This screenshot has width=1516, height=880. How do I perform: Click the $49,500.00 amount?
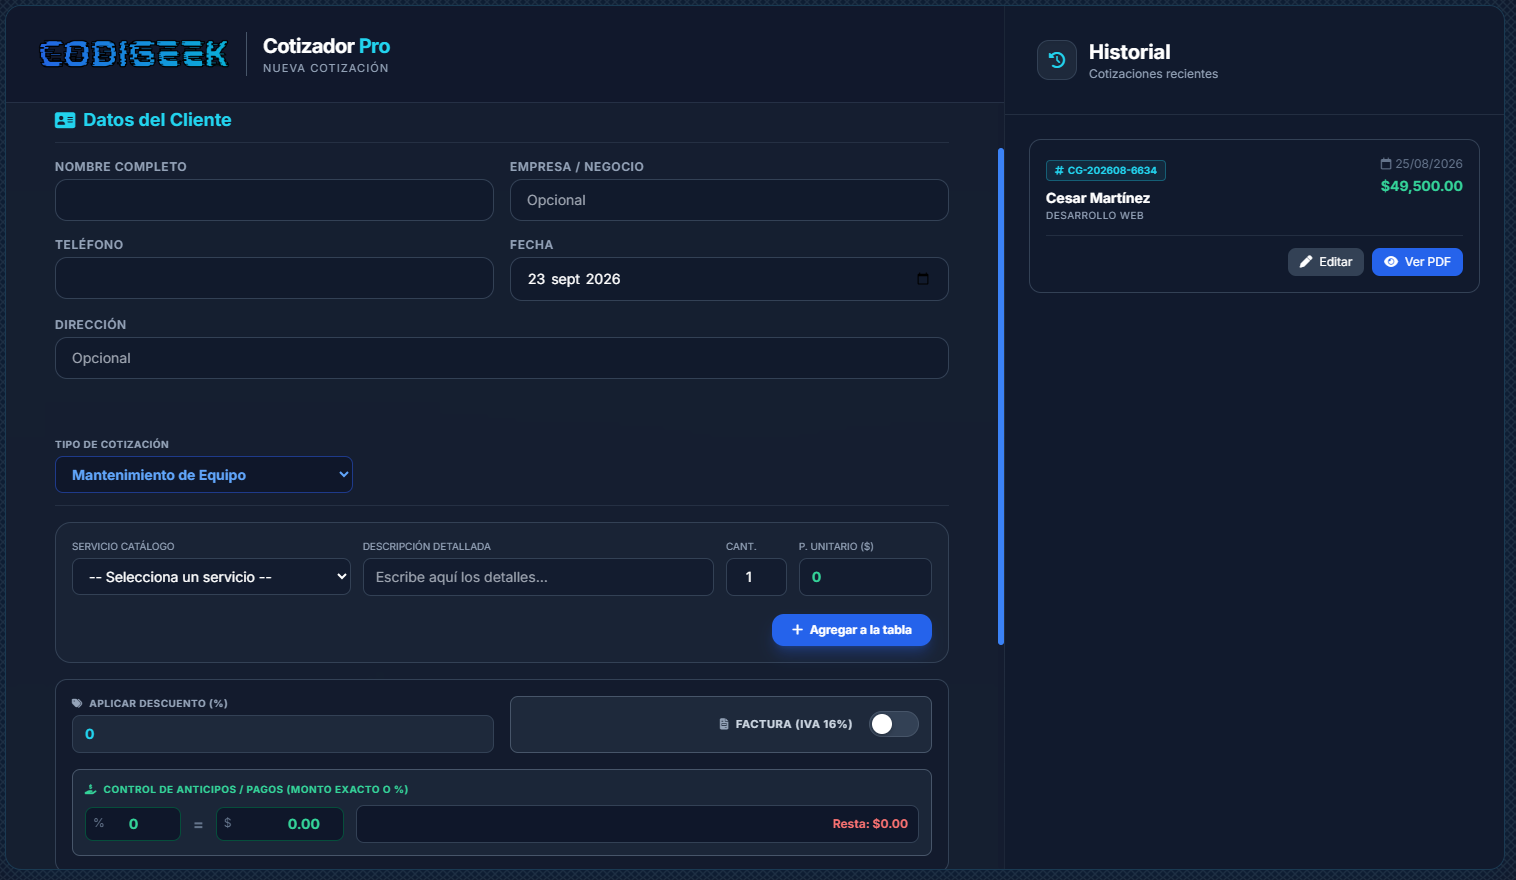pyautogui.click(x=1421, y=186)
